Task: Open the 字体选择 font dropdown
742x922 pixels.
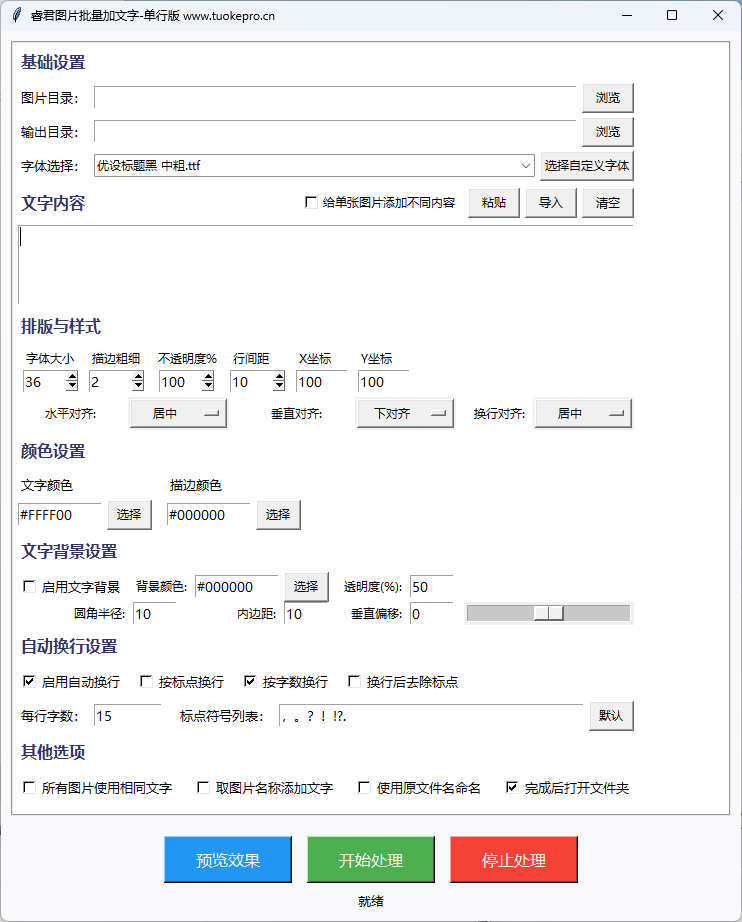Action: 526,165
